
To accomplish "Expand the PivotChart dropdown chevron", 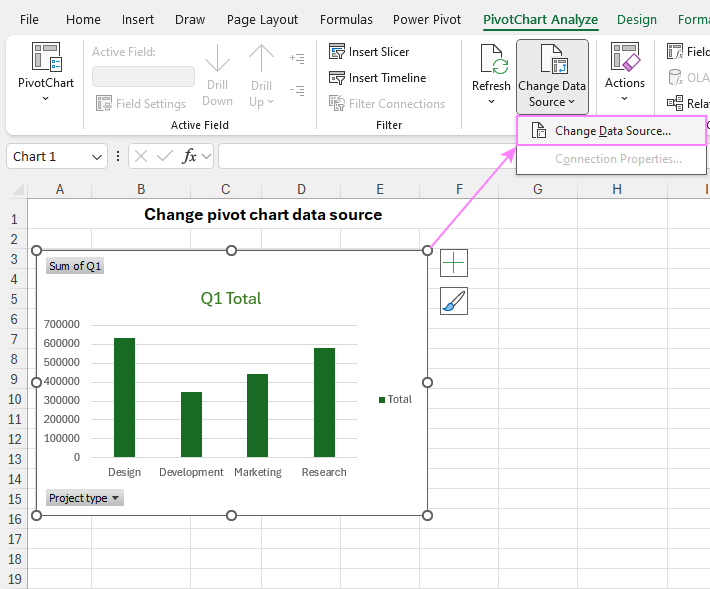I will click(45, 98).
